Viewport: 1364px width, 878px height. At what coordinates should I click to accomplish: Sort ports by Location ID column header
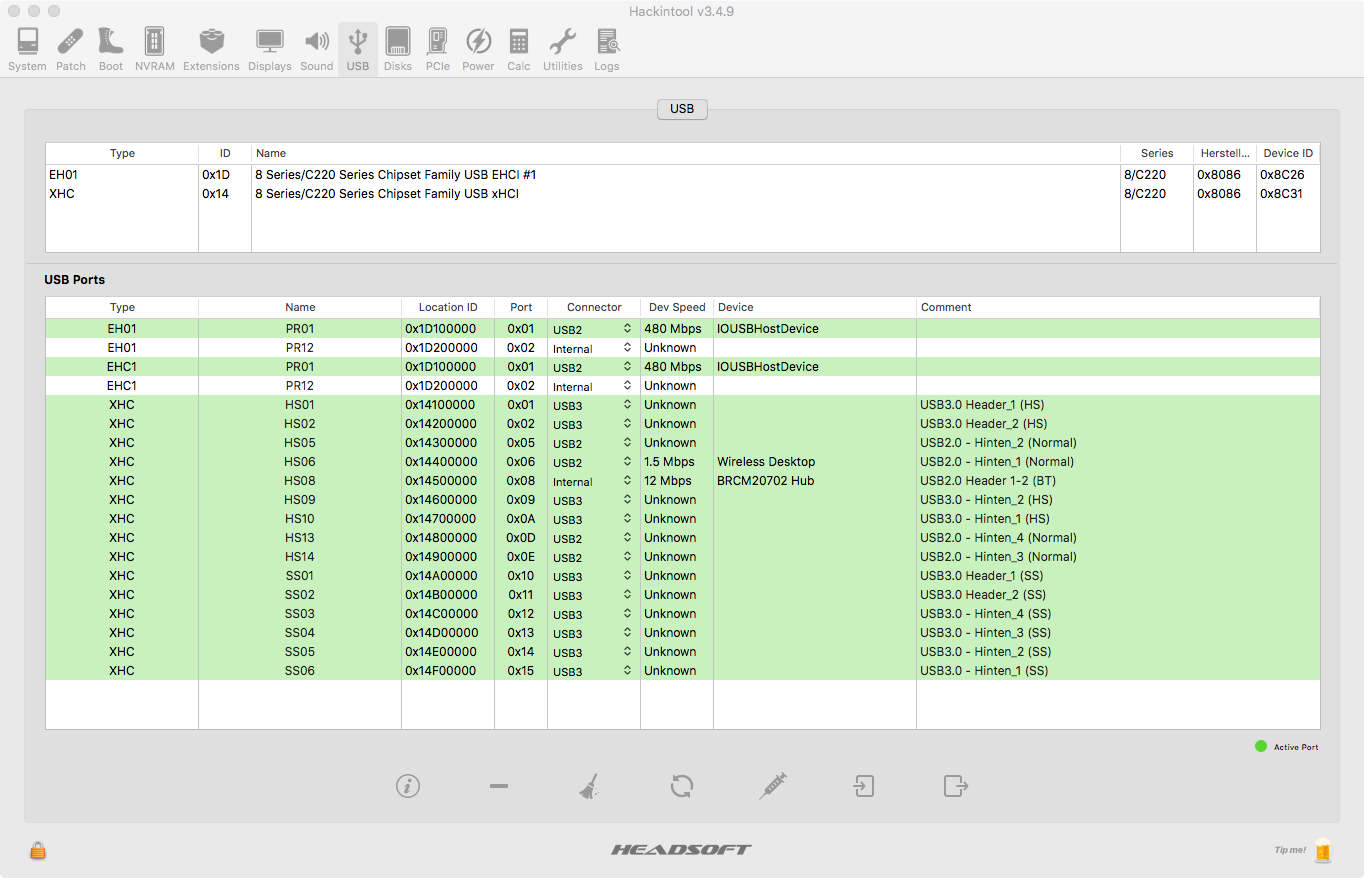pos(447,307)
